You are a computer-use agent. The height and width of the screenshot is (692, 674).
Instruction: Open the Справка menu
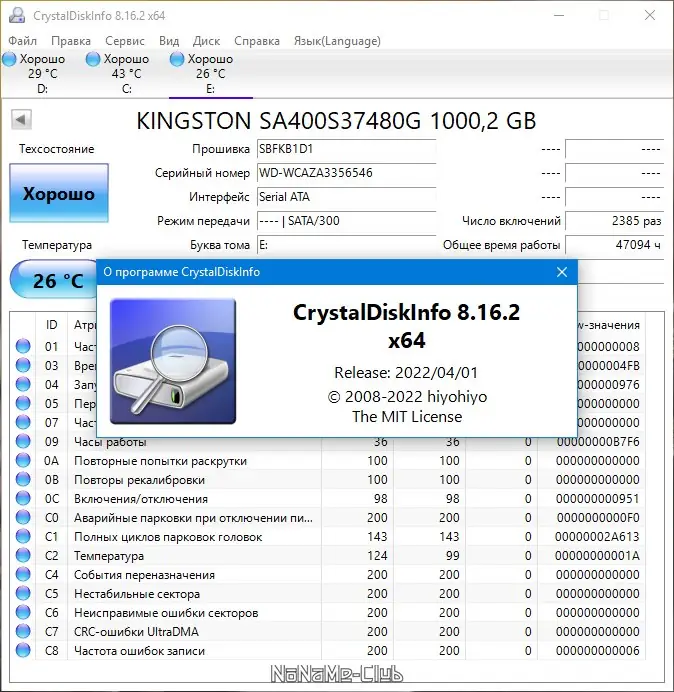[x=257, y=41]
